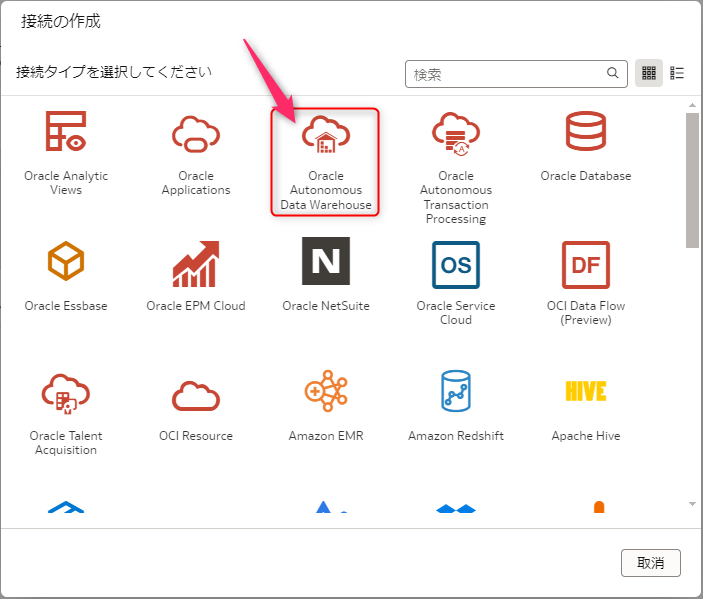Pick Oracle Autonomous Transaction Processing icon

456,134
